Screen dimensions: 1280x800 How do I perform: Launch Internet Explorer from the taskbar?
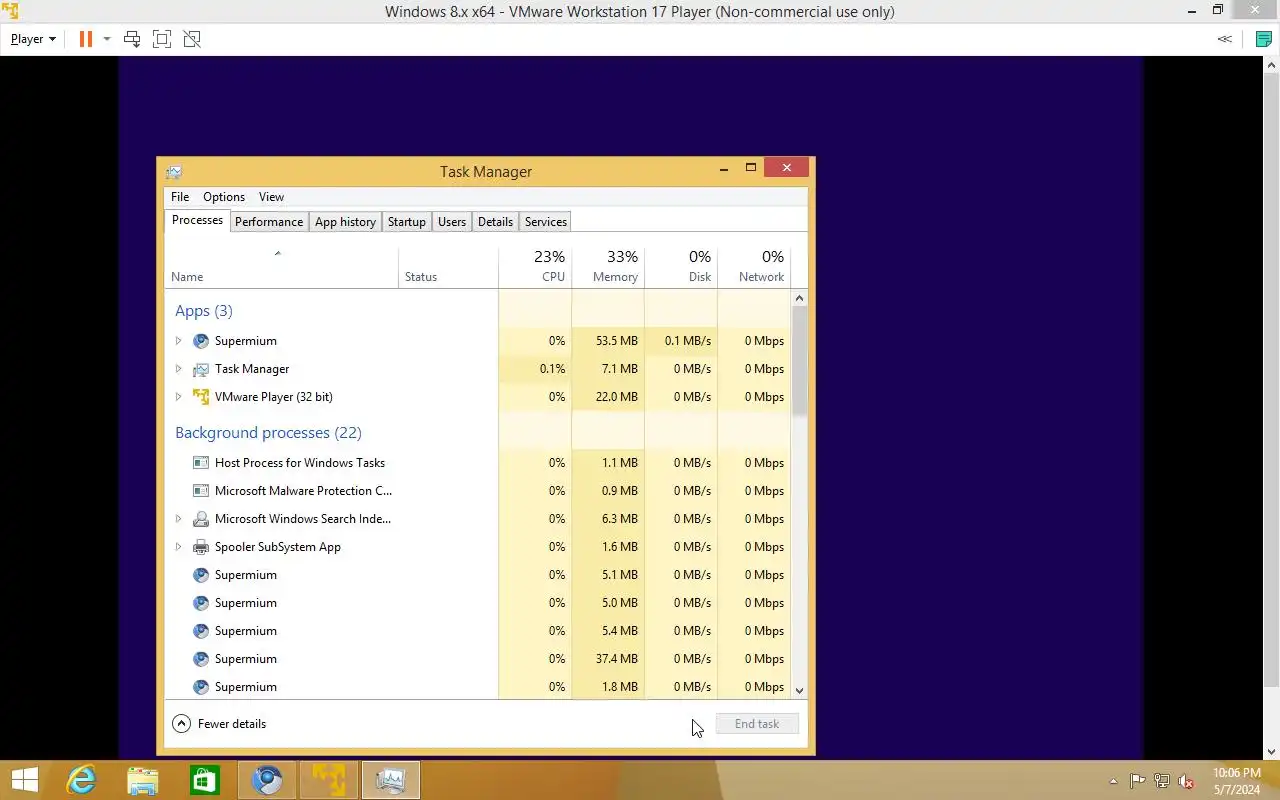pyautogui.click(x=80, y=780)
